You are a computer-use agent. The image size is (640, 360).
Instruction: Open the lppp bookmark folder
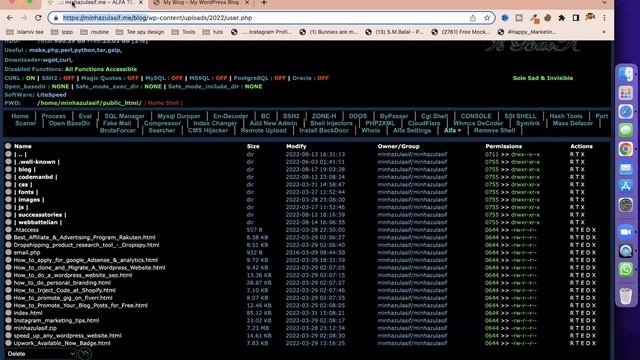[x=62, y=32]
